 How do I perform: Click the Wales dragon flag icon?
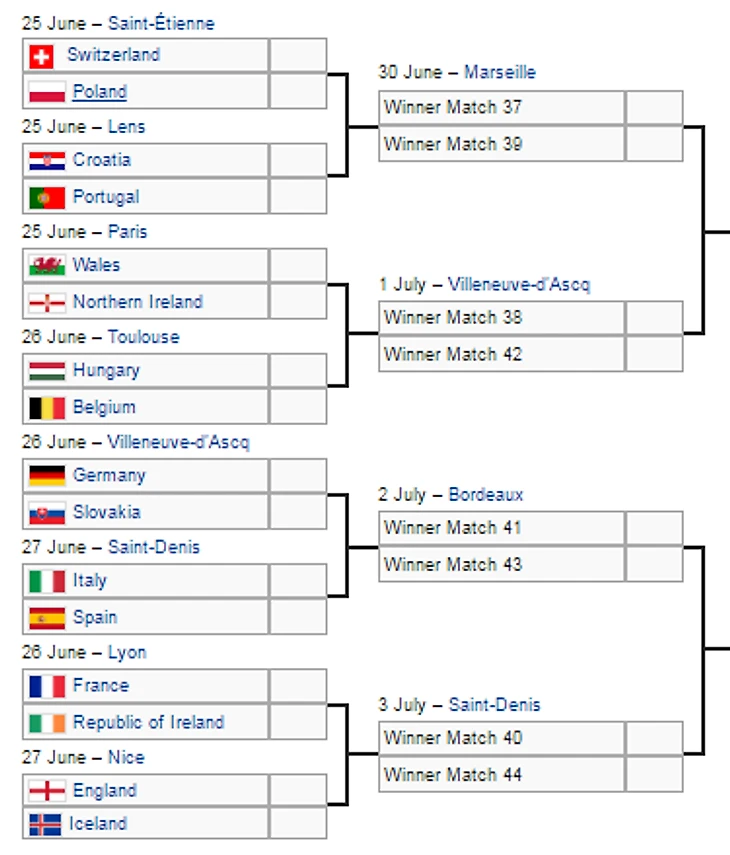coord(47,266)
